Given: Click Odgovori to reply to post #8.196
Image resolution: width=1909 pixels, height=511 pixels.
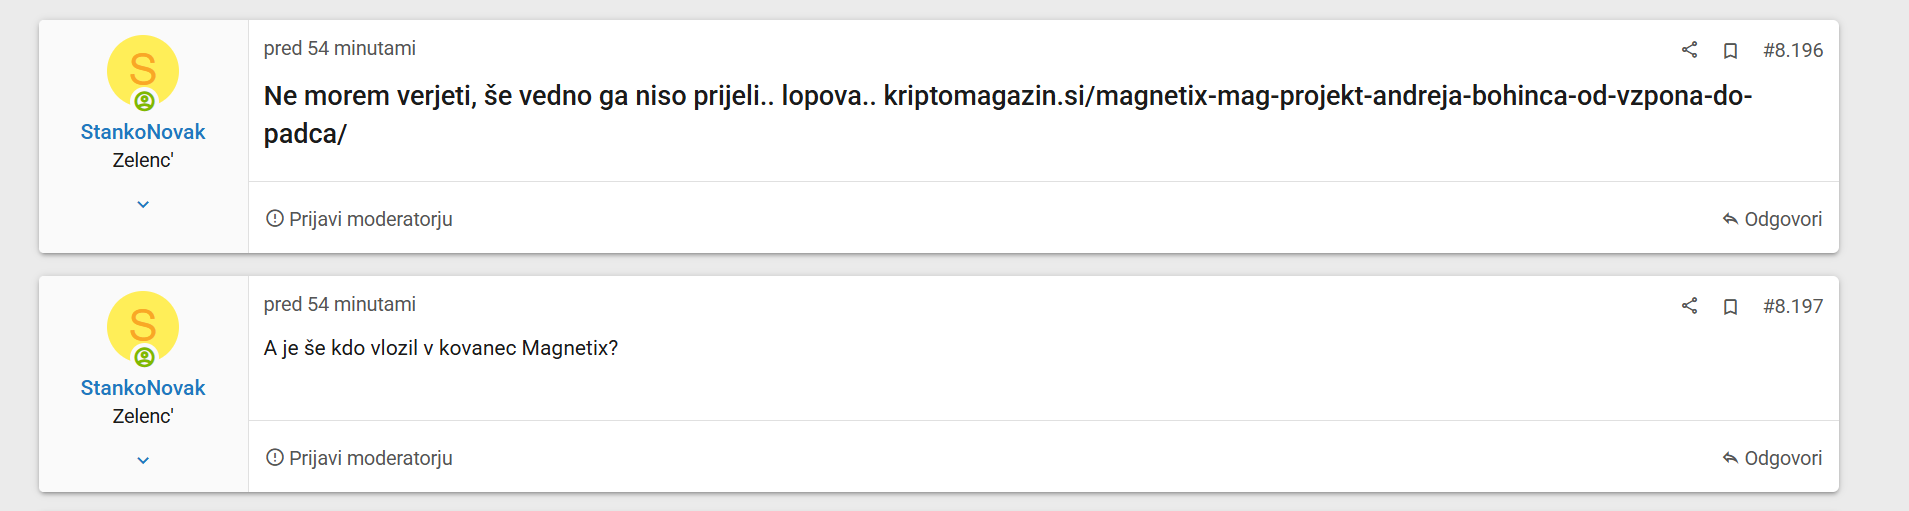Looking at the screenshot, I should [x=1782, y=219].
